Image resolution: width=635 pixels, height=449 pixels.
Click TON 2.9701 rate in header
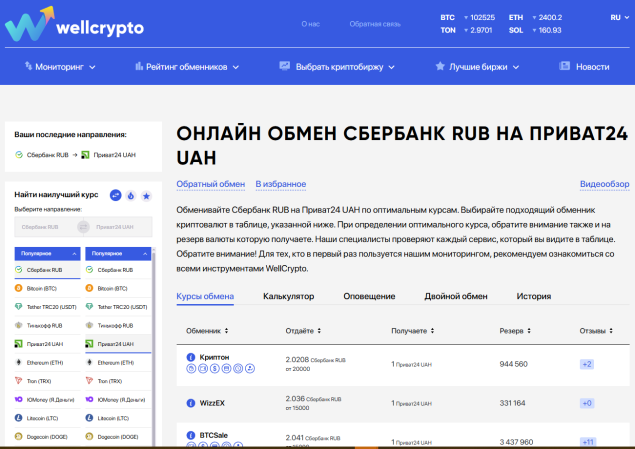(x=466, y=30)
